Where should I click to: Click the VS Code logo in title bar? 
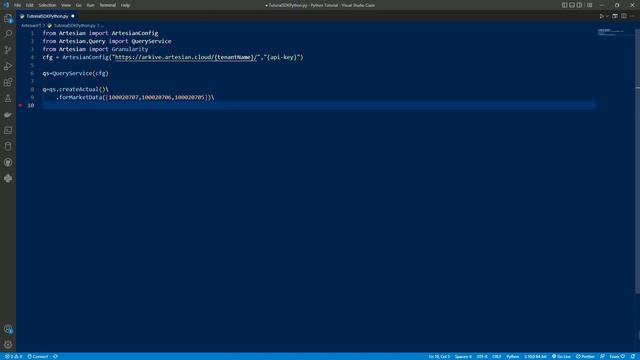(x=6, y=5)
